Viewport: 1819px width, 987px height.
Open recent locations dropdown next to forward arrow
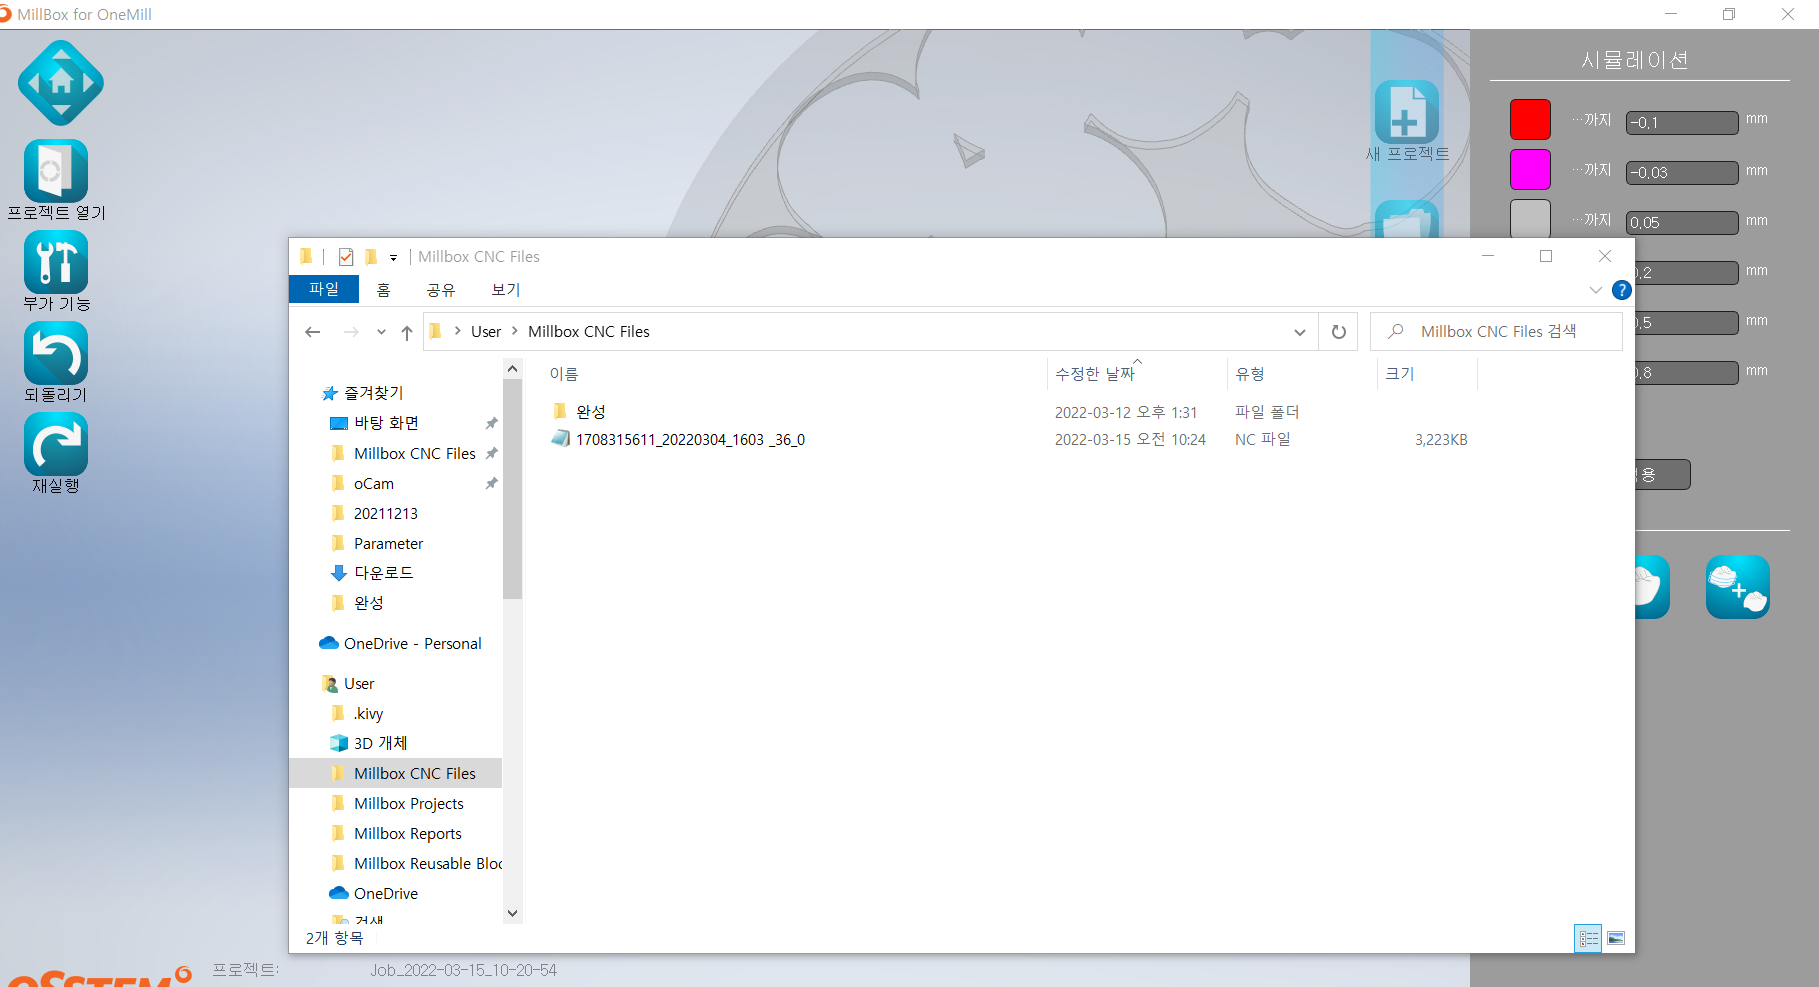[x=380, y=331]
